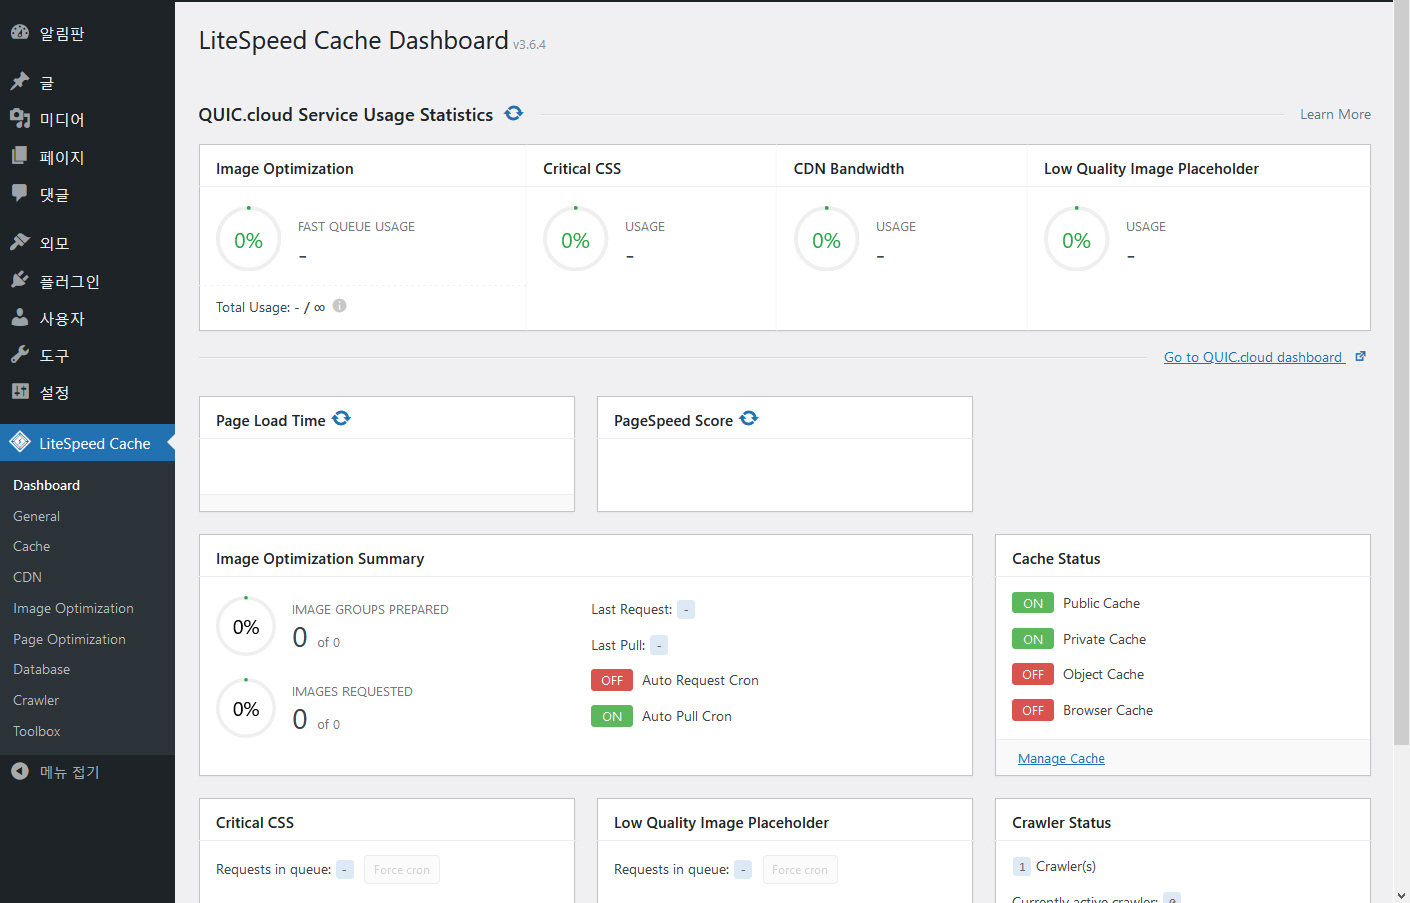Click the version number v3.6.4
This screenshot has width=1410, height=903.
point(529,45)
